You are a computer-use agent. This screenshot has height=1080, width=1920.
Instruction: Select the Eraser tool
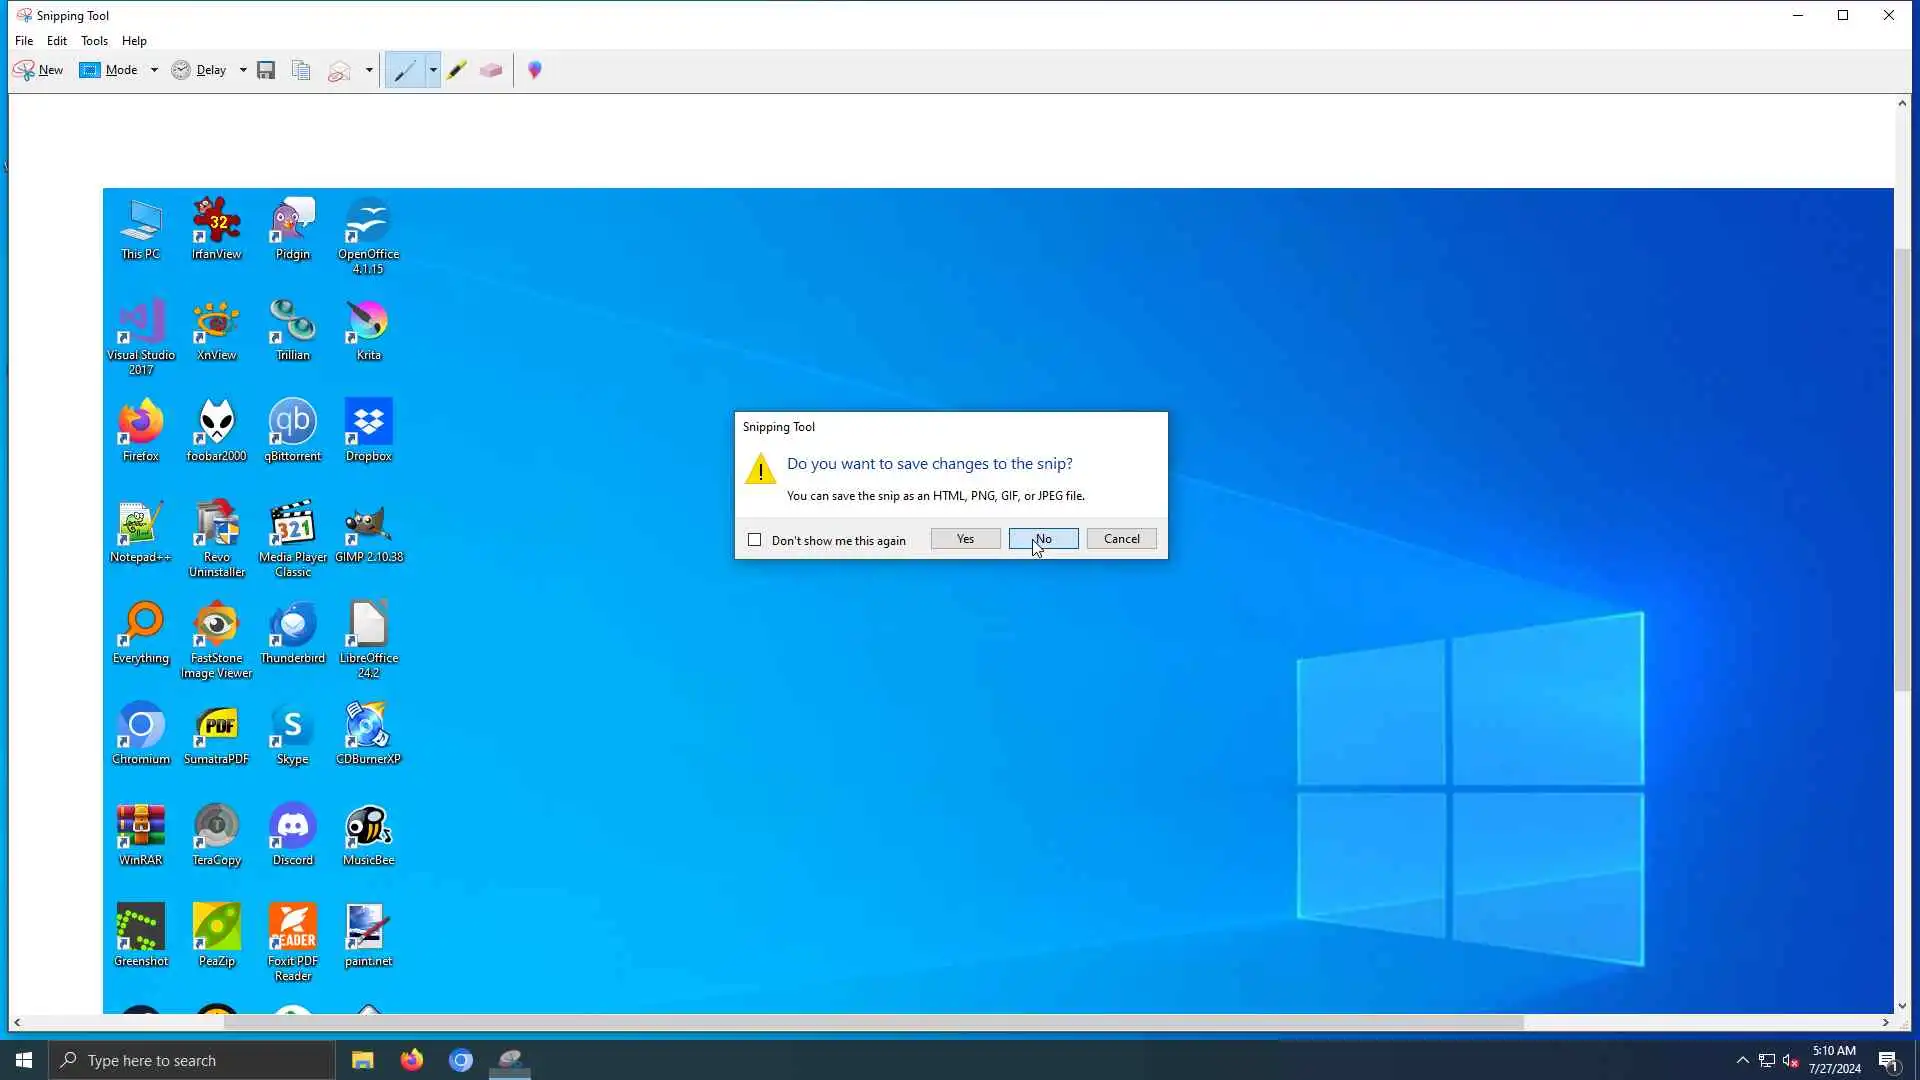click(x=491, y=70)
